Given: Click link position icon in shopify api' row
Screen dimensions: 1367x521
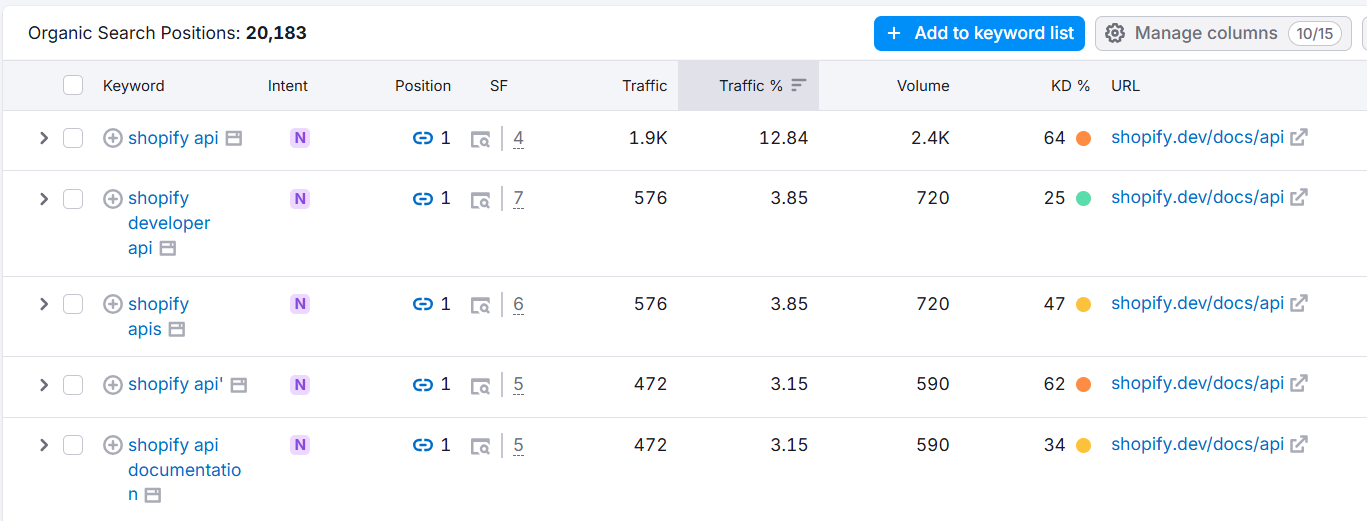Looking at the screenshot, I should point(423,385).
